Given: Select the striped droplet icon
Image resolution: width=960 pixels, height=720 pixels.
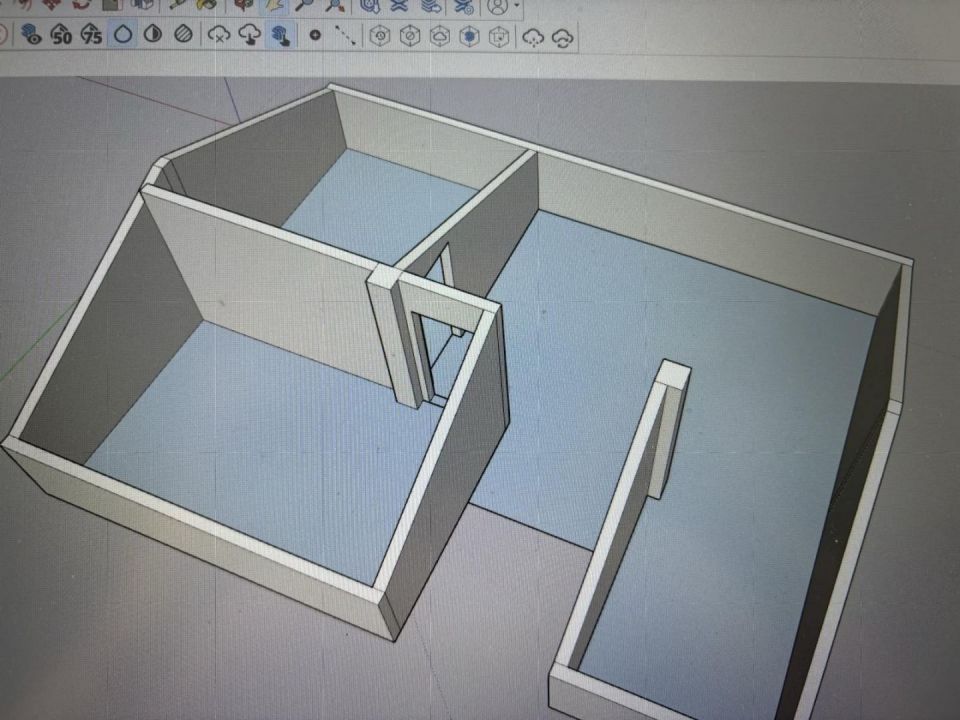Looking at the screenshot, I should pos(182,36).
